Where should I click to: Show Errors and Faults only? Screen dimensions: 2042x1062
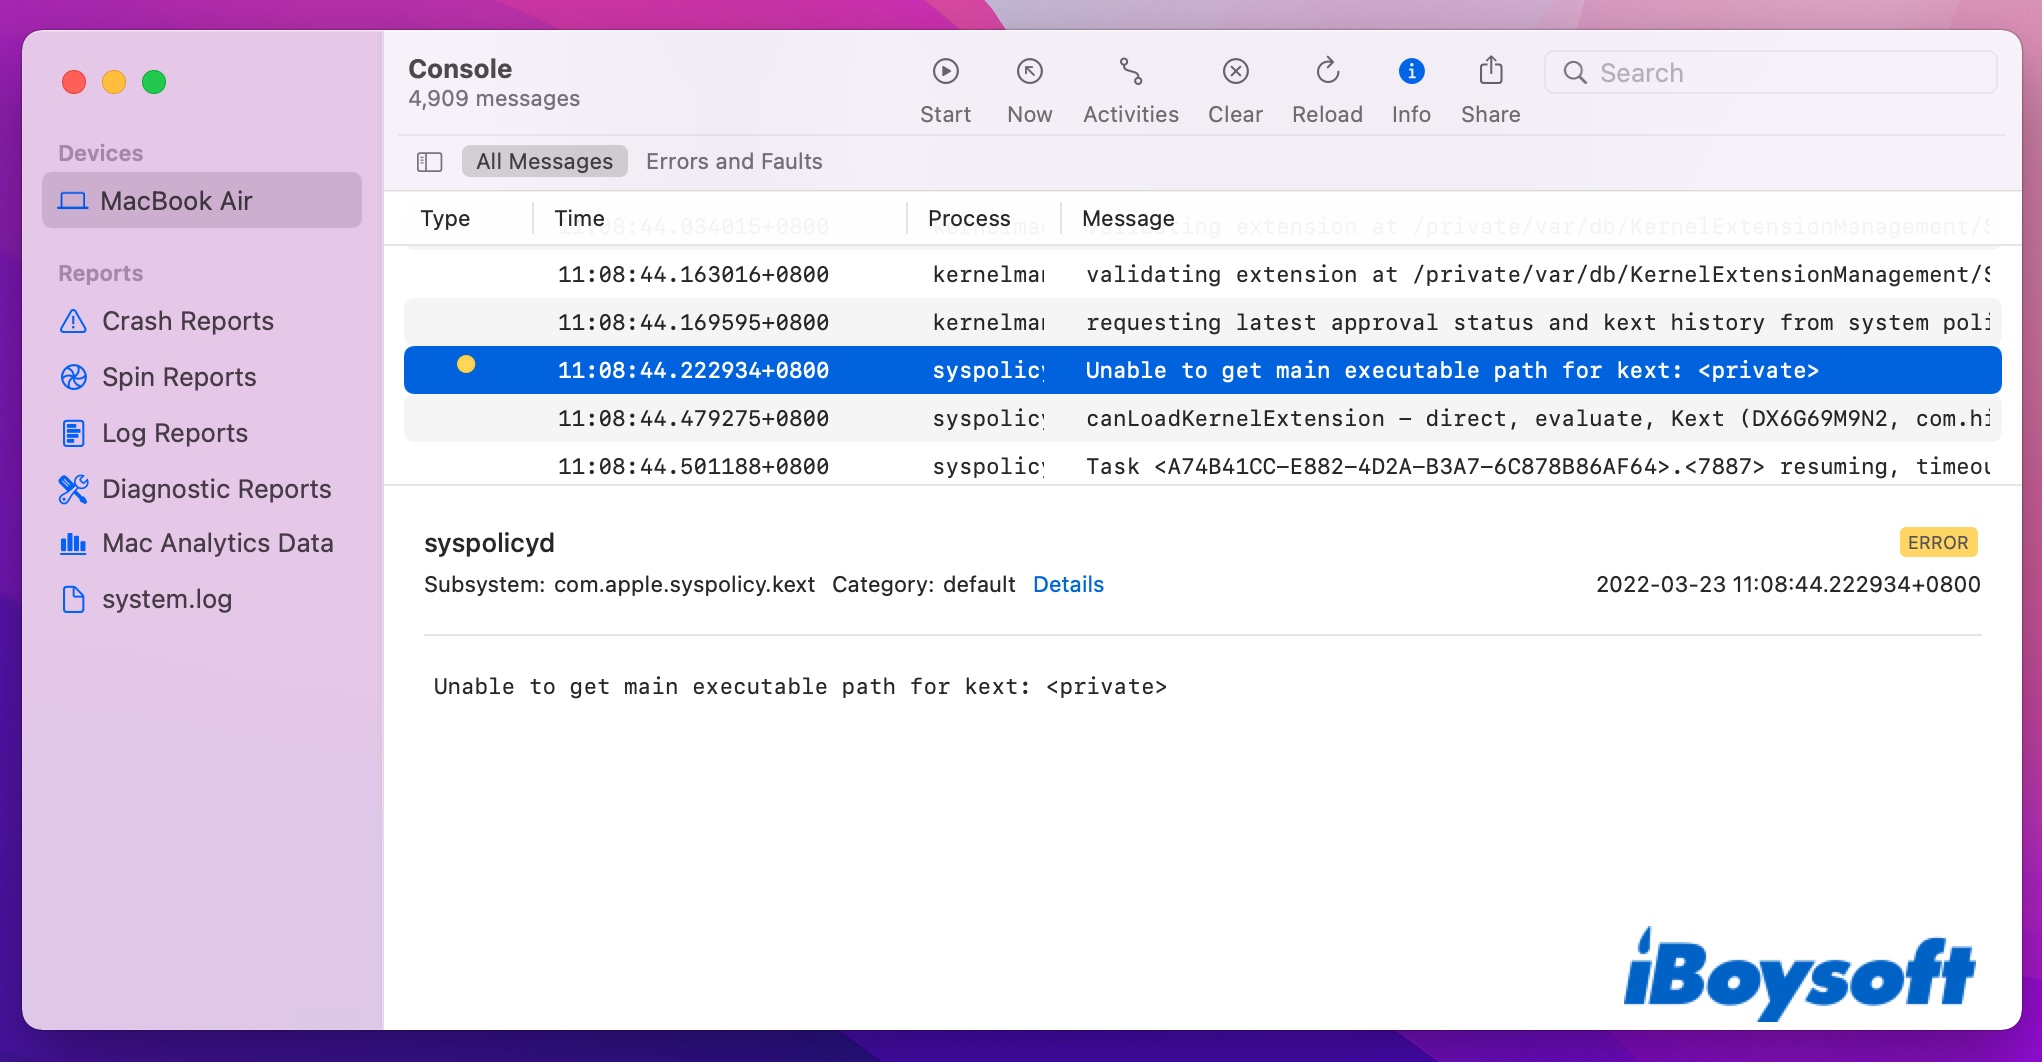(x=734, y=162)
